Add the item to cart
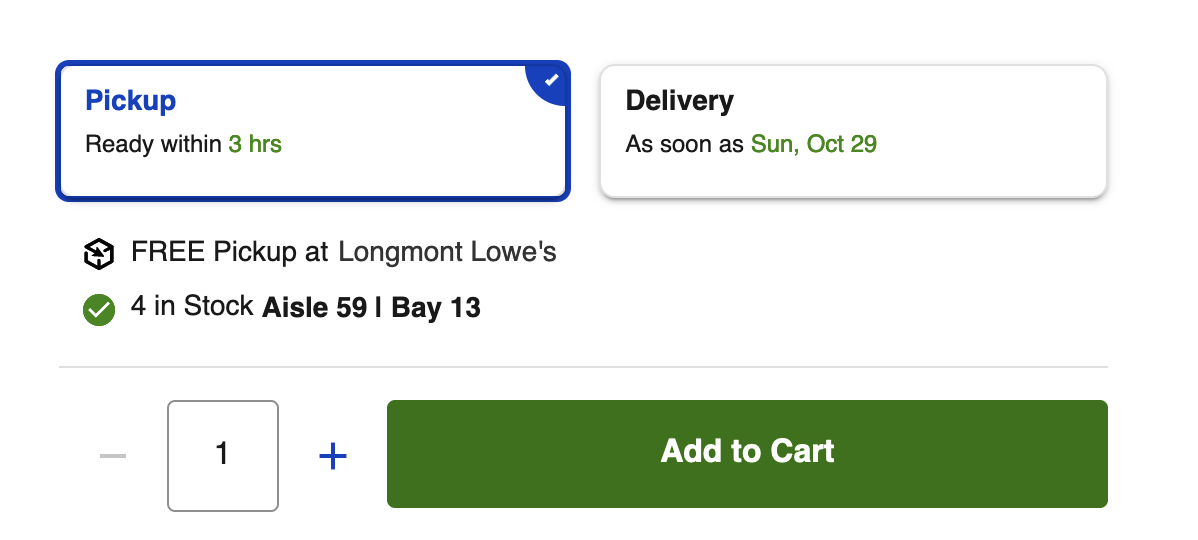Viewport: 1198px width, 540px height. 746,454
